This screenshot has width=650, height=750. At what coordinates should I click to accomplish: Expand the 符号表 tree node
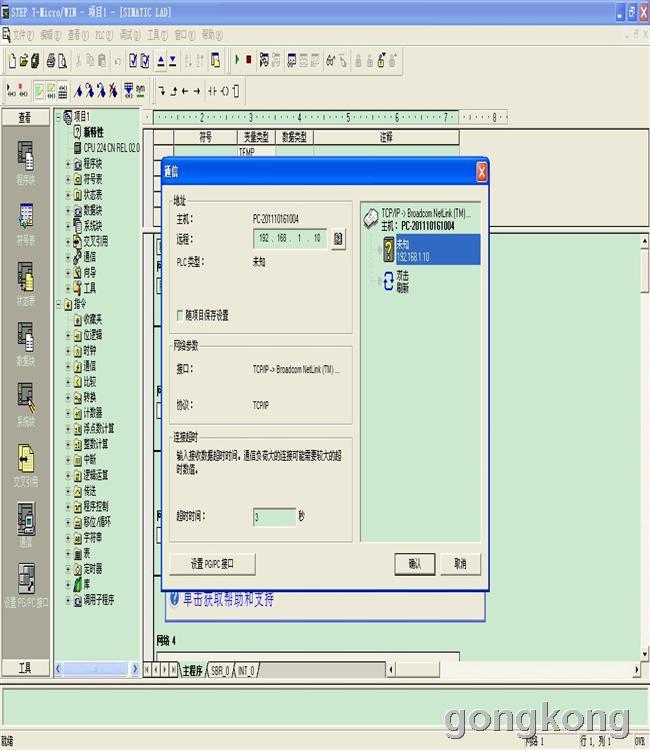68,179
